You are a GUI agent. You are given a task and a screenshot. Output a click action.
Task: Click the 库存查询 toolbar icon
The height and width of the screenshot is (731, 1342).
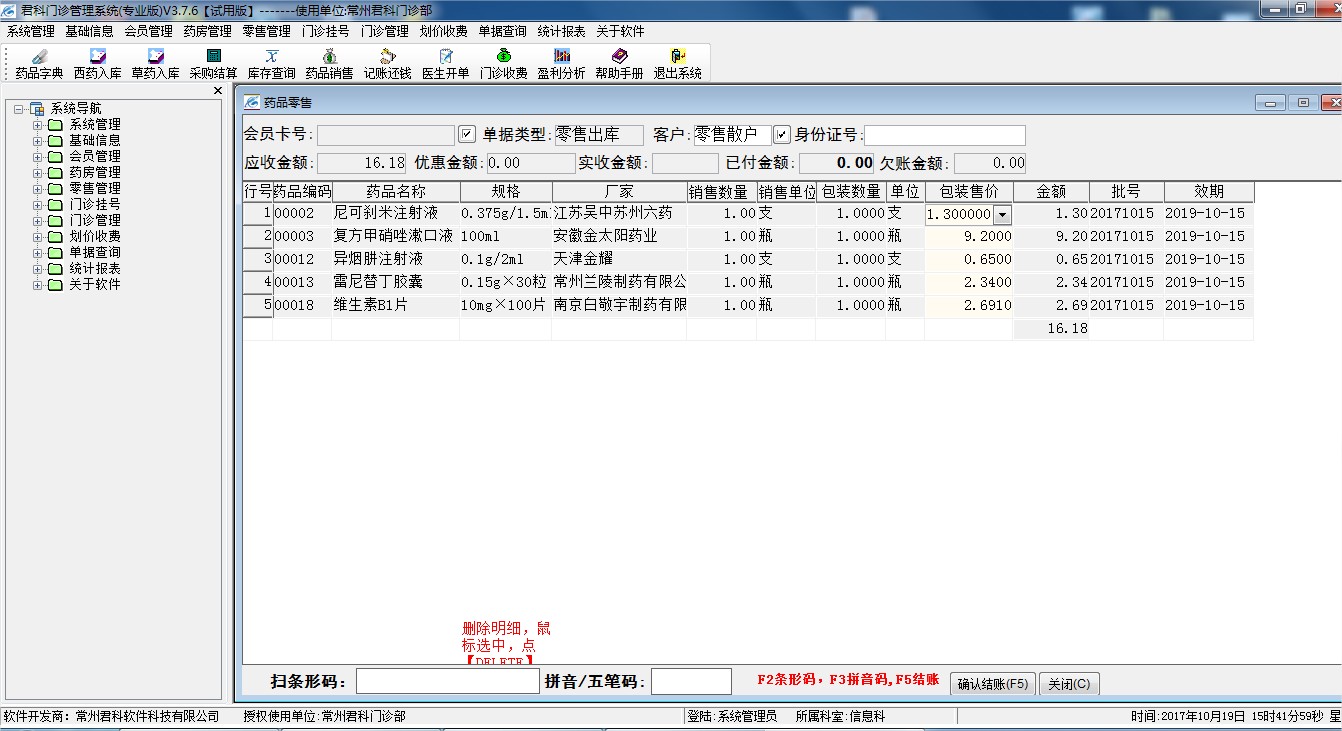271,63
